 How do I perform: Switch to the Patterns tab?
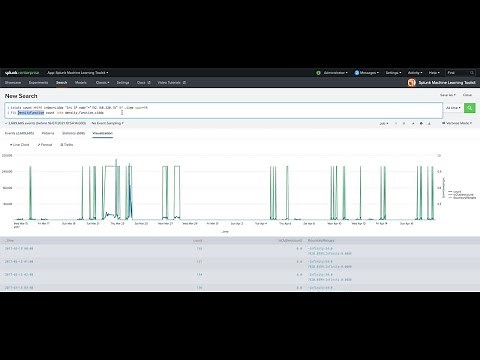[48, 133]
